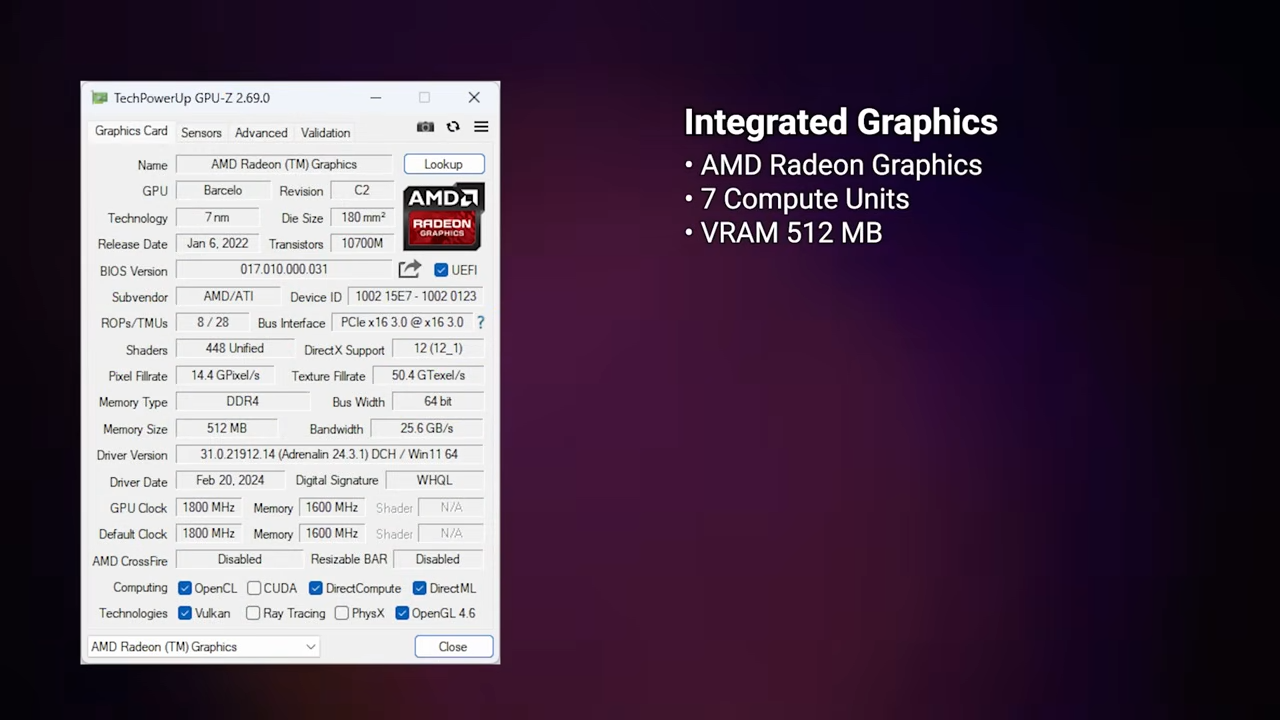1280x720 pixels.
Task: Click the Close button at bottom
Action: pyautogui.click(x=453, y=647)
